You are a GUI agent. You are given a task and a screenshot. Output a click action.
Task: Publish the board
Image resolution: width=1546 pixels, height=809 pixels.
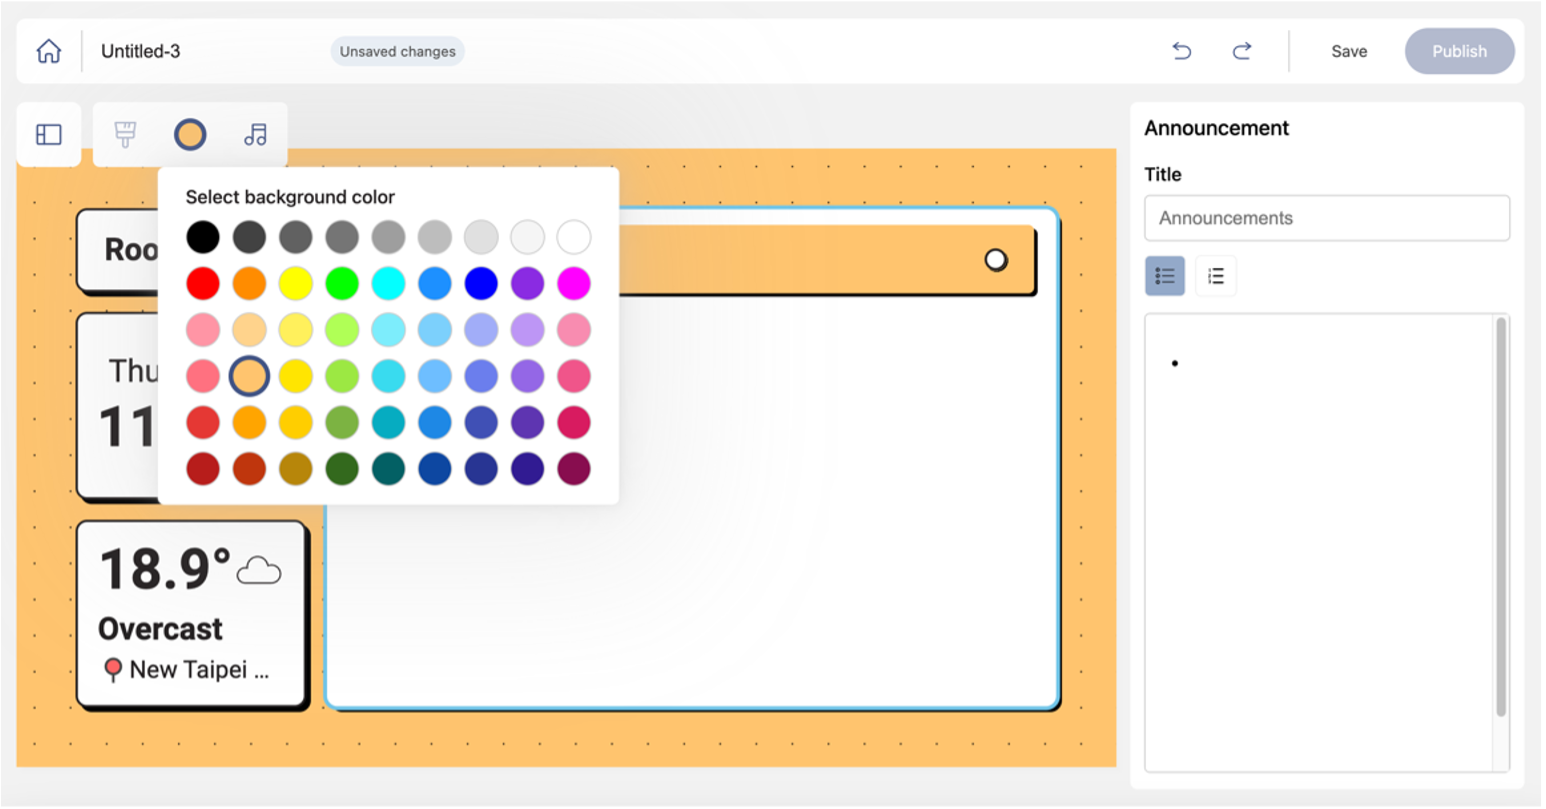coord(1460,51)
